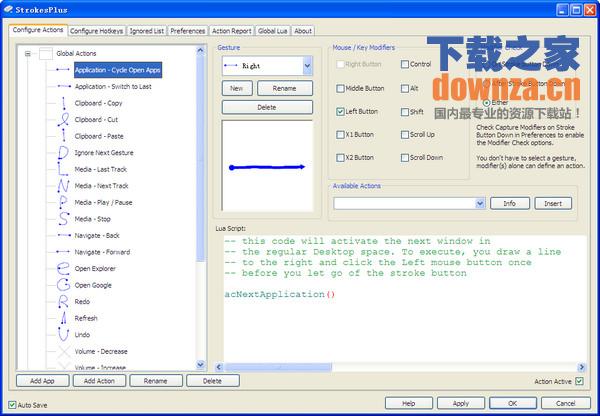Screen dimensions: 600x416
Task: Click the Insert button
Action: (553, 204)
